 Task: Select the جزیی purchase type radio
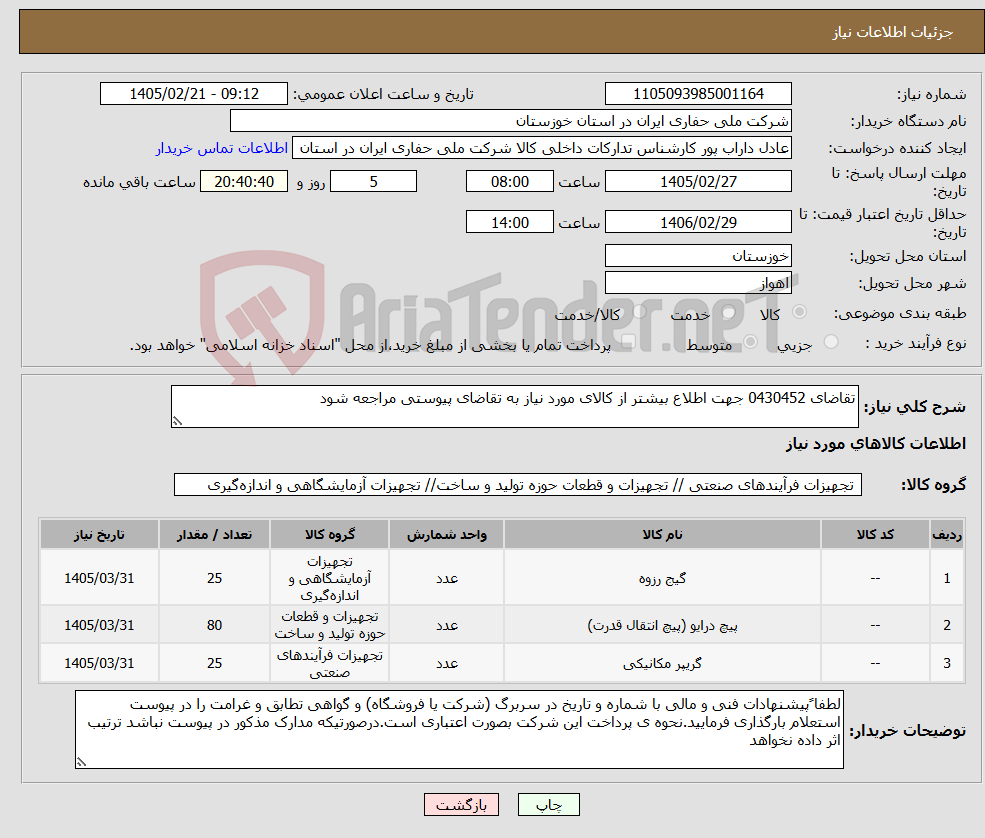pyautogui.click(x=830, y=342)
